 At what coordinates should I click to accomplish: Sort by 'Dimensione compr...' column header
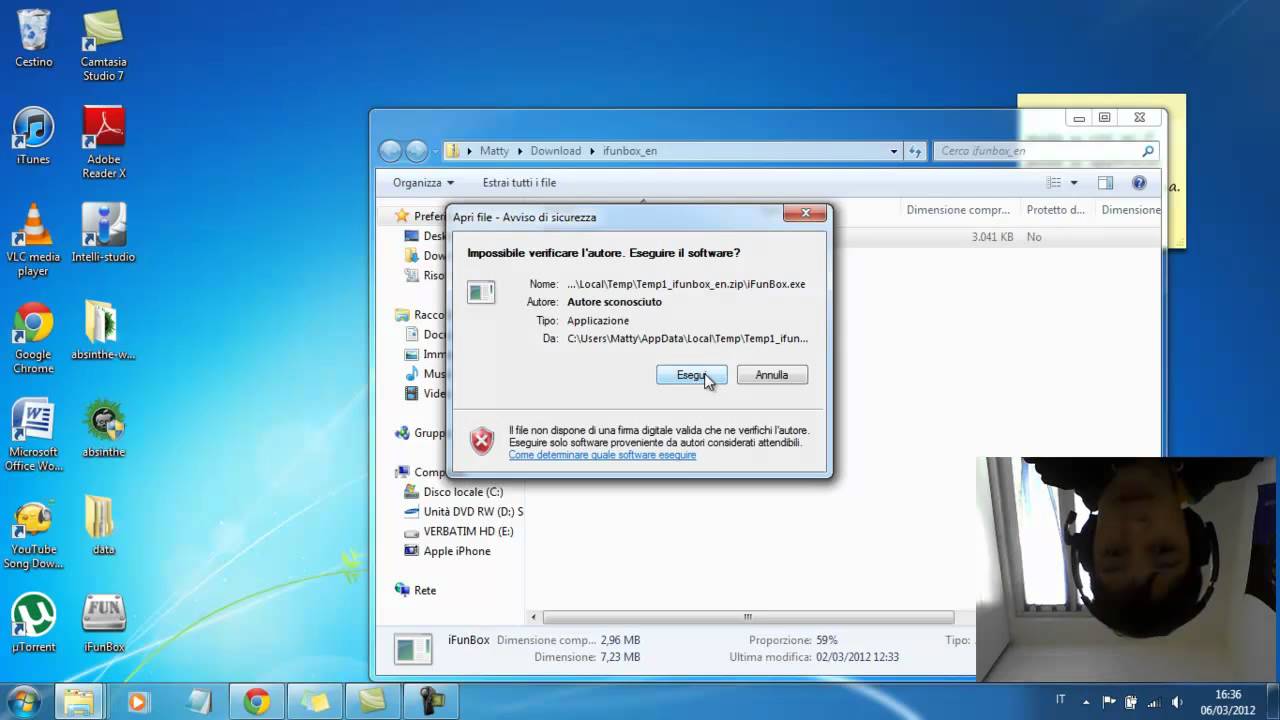[x=958, y=210]
